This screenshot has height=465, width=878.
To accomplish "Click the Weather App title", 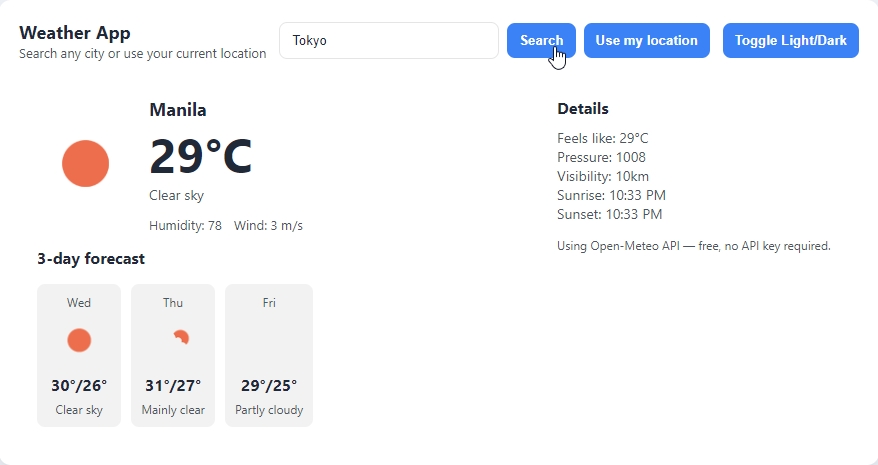I will 75,33.
